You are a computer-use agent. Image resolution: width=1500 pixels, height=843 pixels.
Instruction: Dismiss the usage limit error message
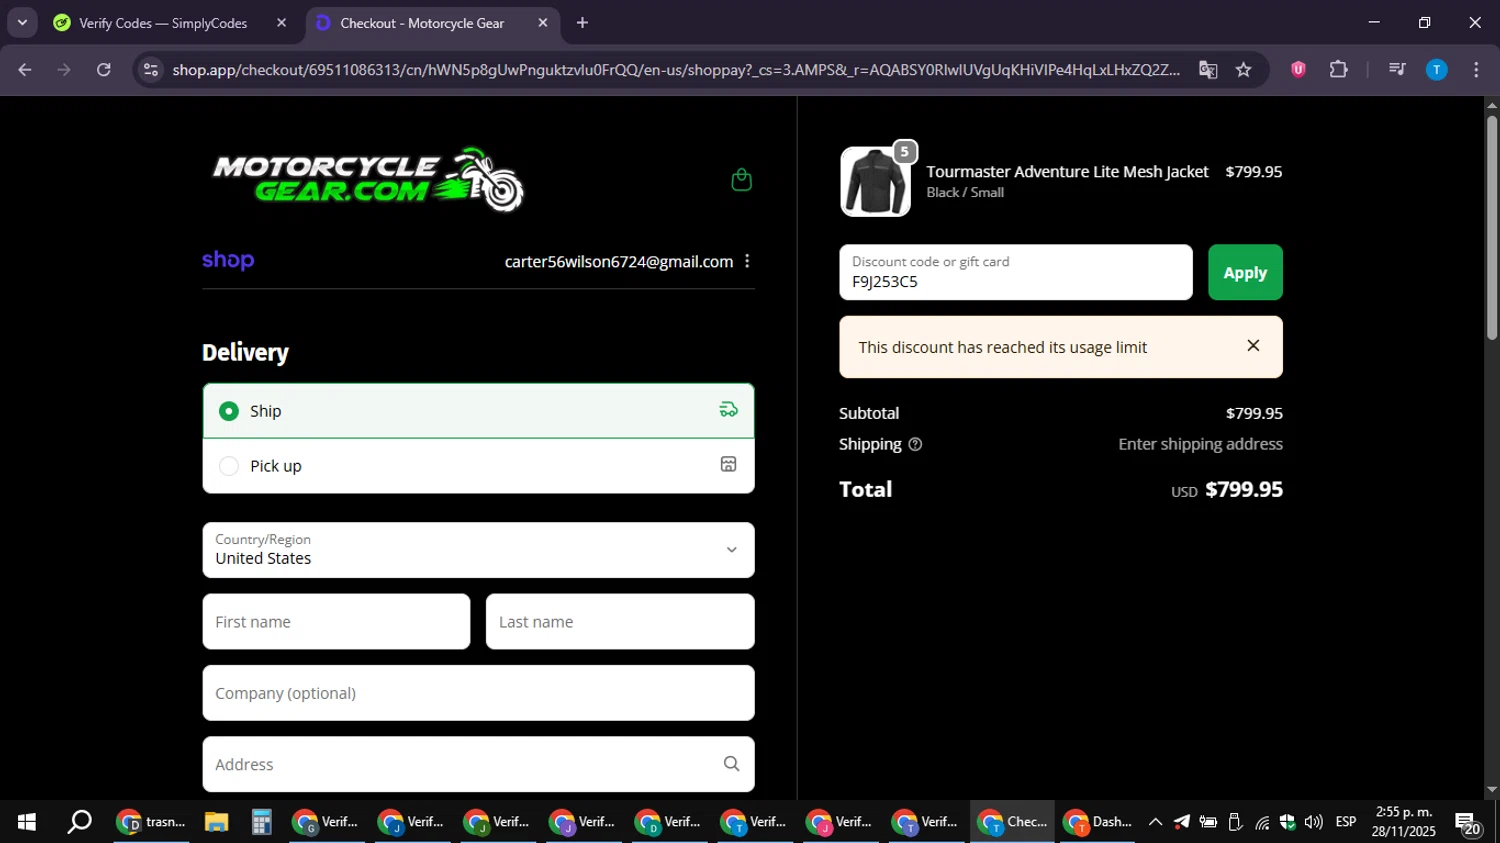point(1253,346)
